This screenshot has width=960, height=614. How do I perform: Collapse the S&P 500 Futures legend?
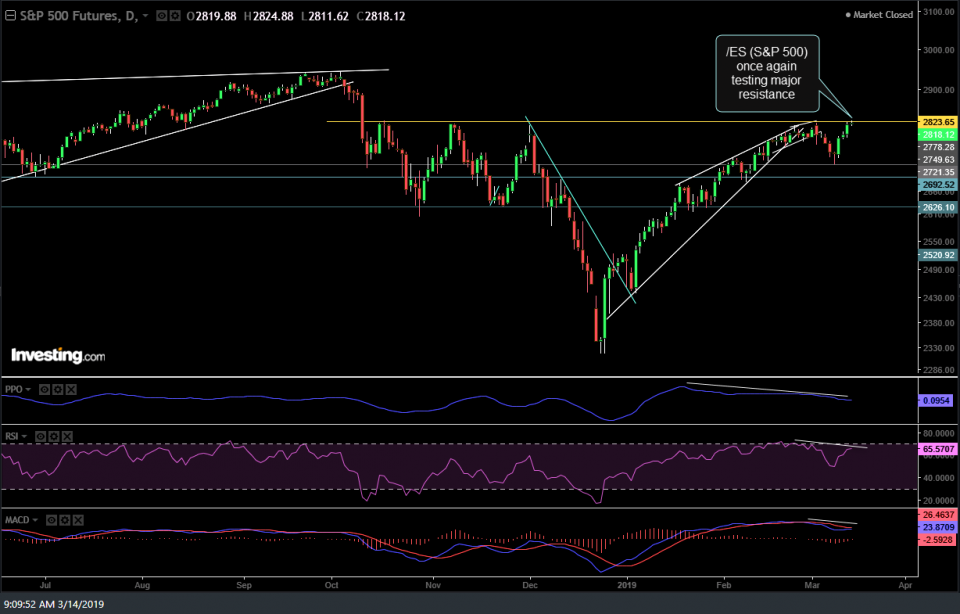click(10, 15)
